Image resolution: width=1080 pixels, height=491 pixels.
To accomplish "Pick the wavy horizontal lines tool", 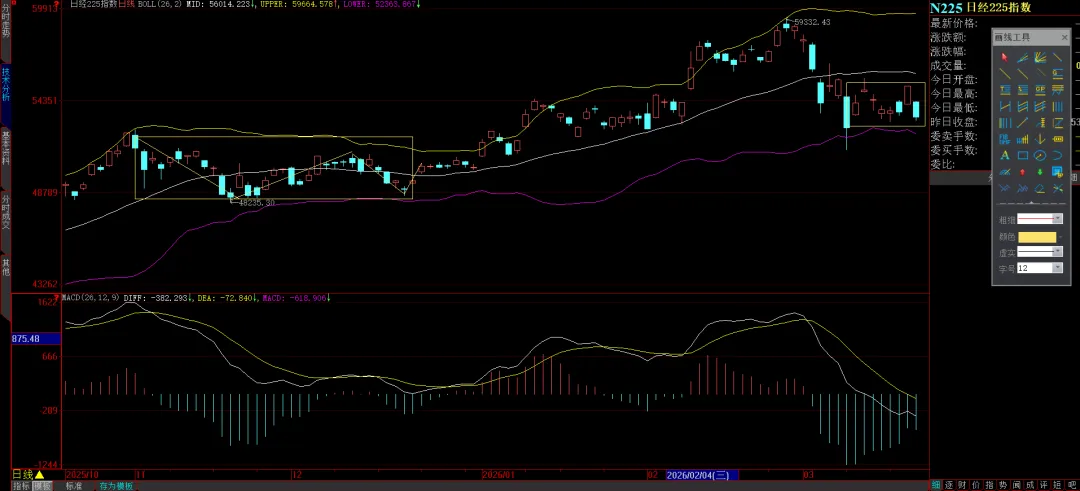I will 1057,89.
